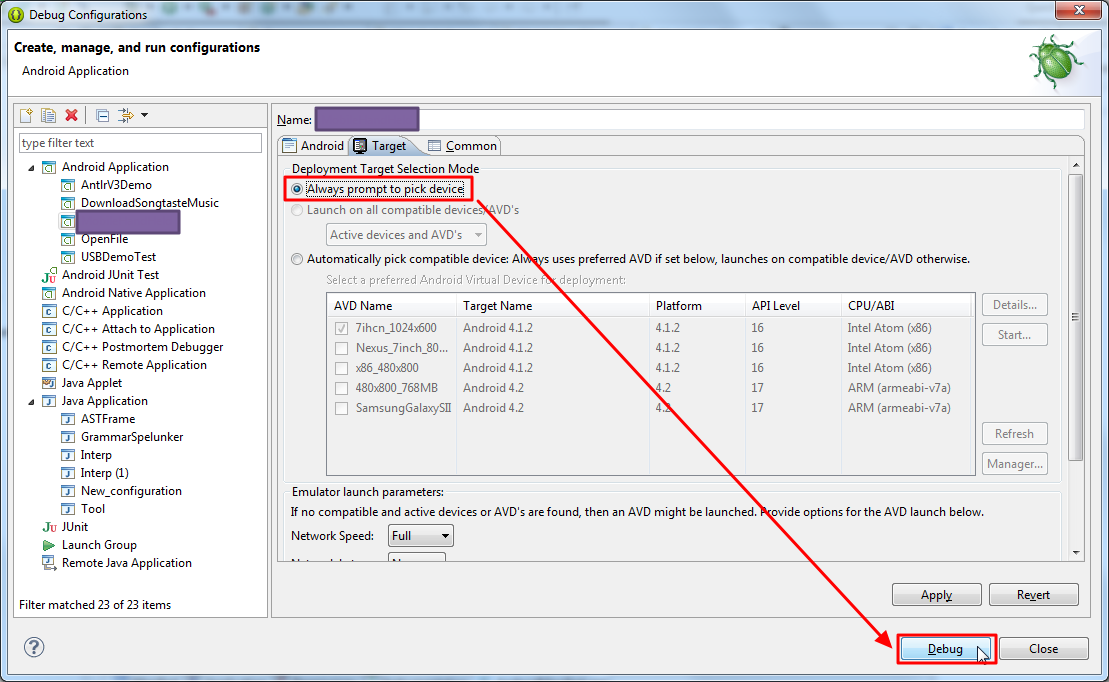Click the GrammarSpelunker configuration icon
The width and height of the screenshot is (1109, 682).
[x=68, y=437]
